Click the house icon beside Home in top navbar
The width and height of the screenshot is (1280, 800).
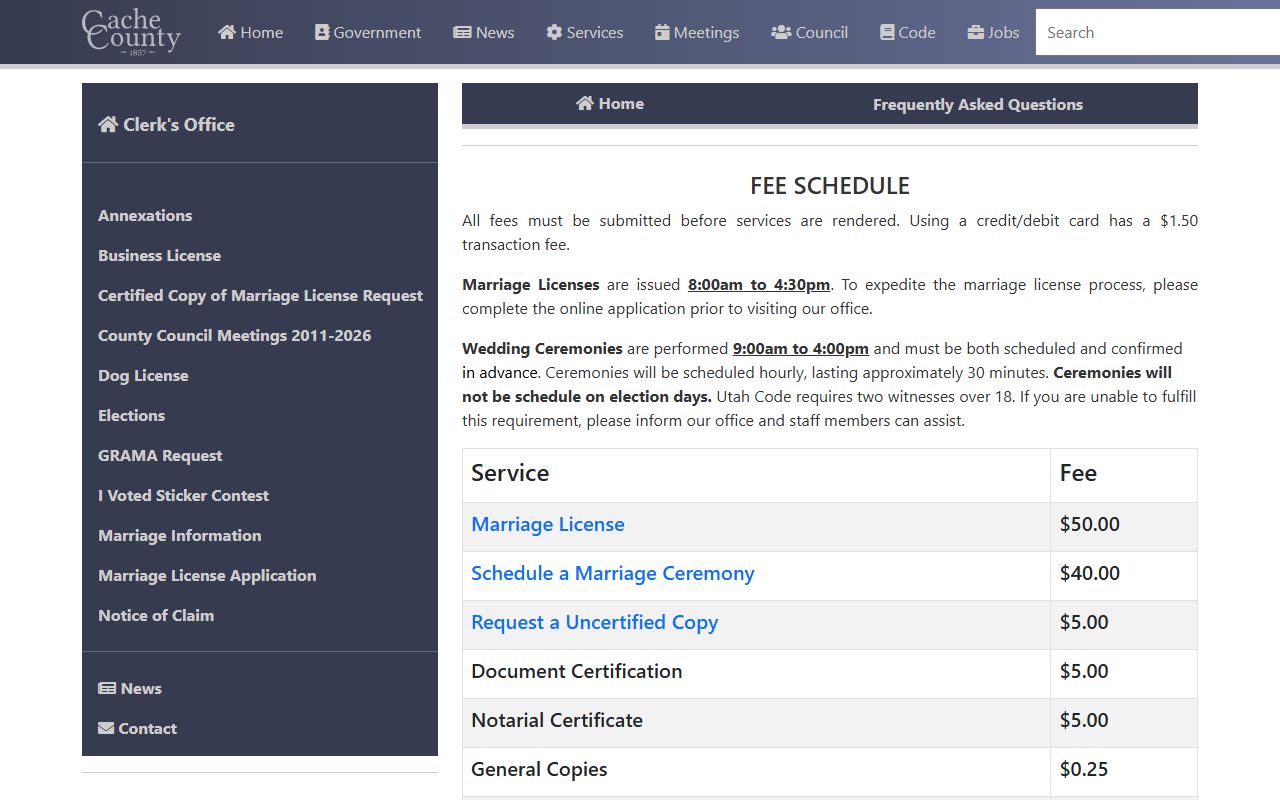point(227,32)
